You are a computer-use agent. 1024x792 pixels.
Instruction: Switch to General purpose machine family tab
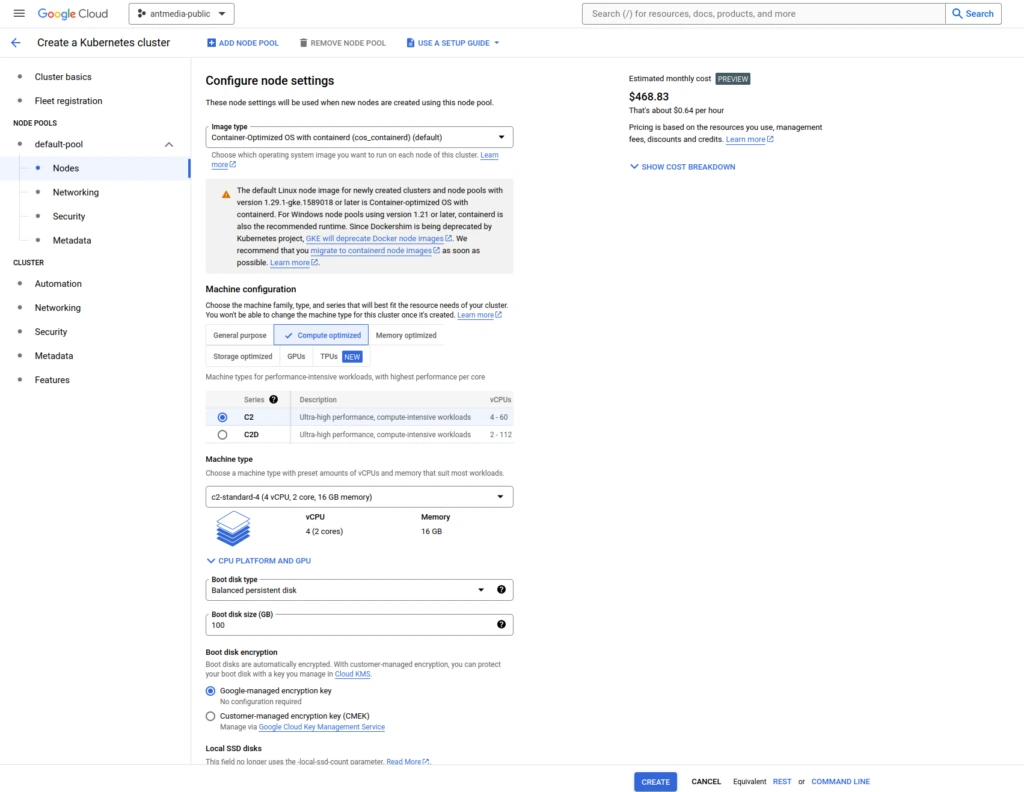[x=240, y=335]
